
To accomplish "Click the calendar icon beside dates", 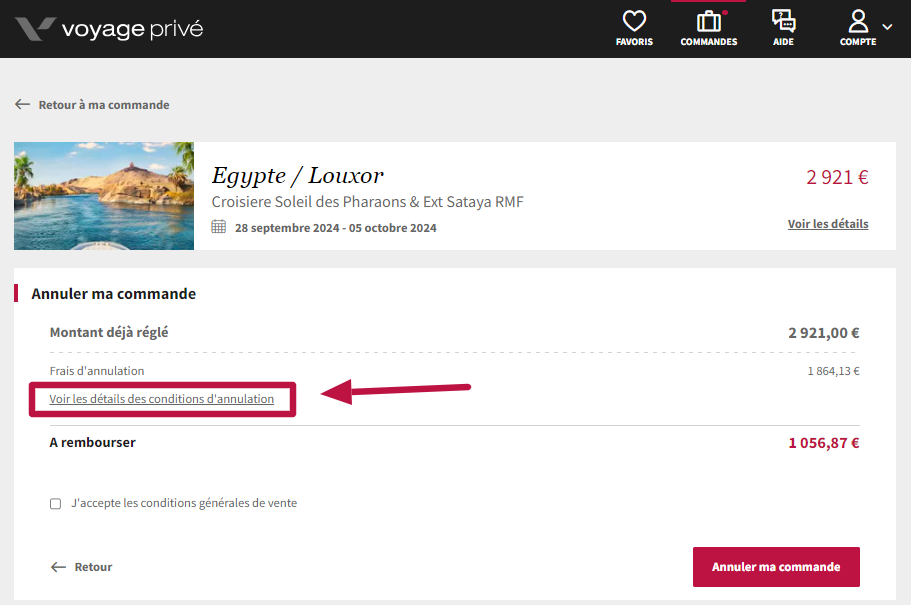I will (218, 227).
